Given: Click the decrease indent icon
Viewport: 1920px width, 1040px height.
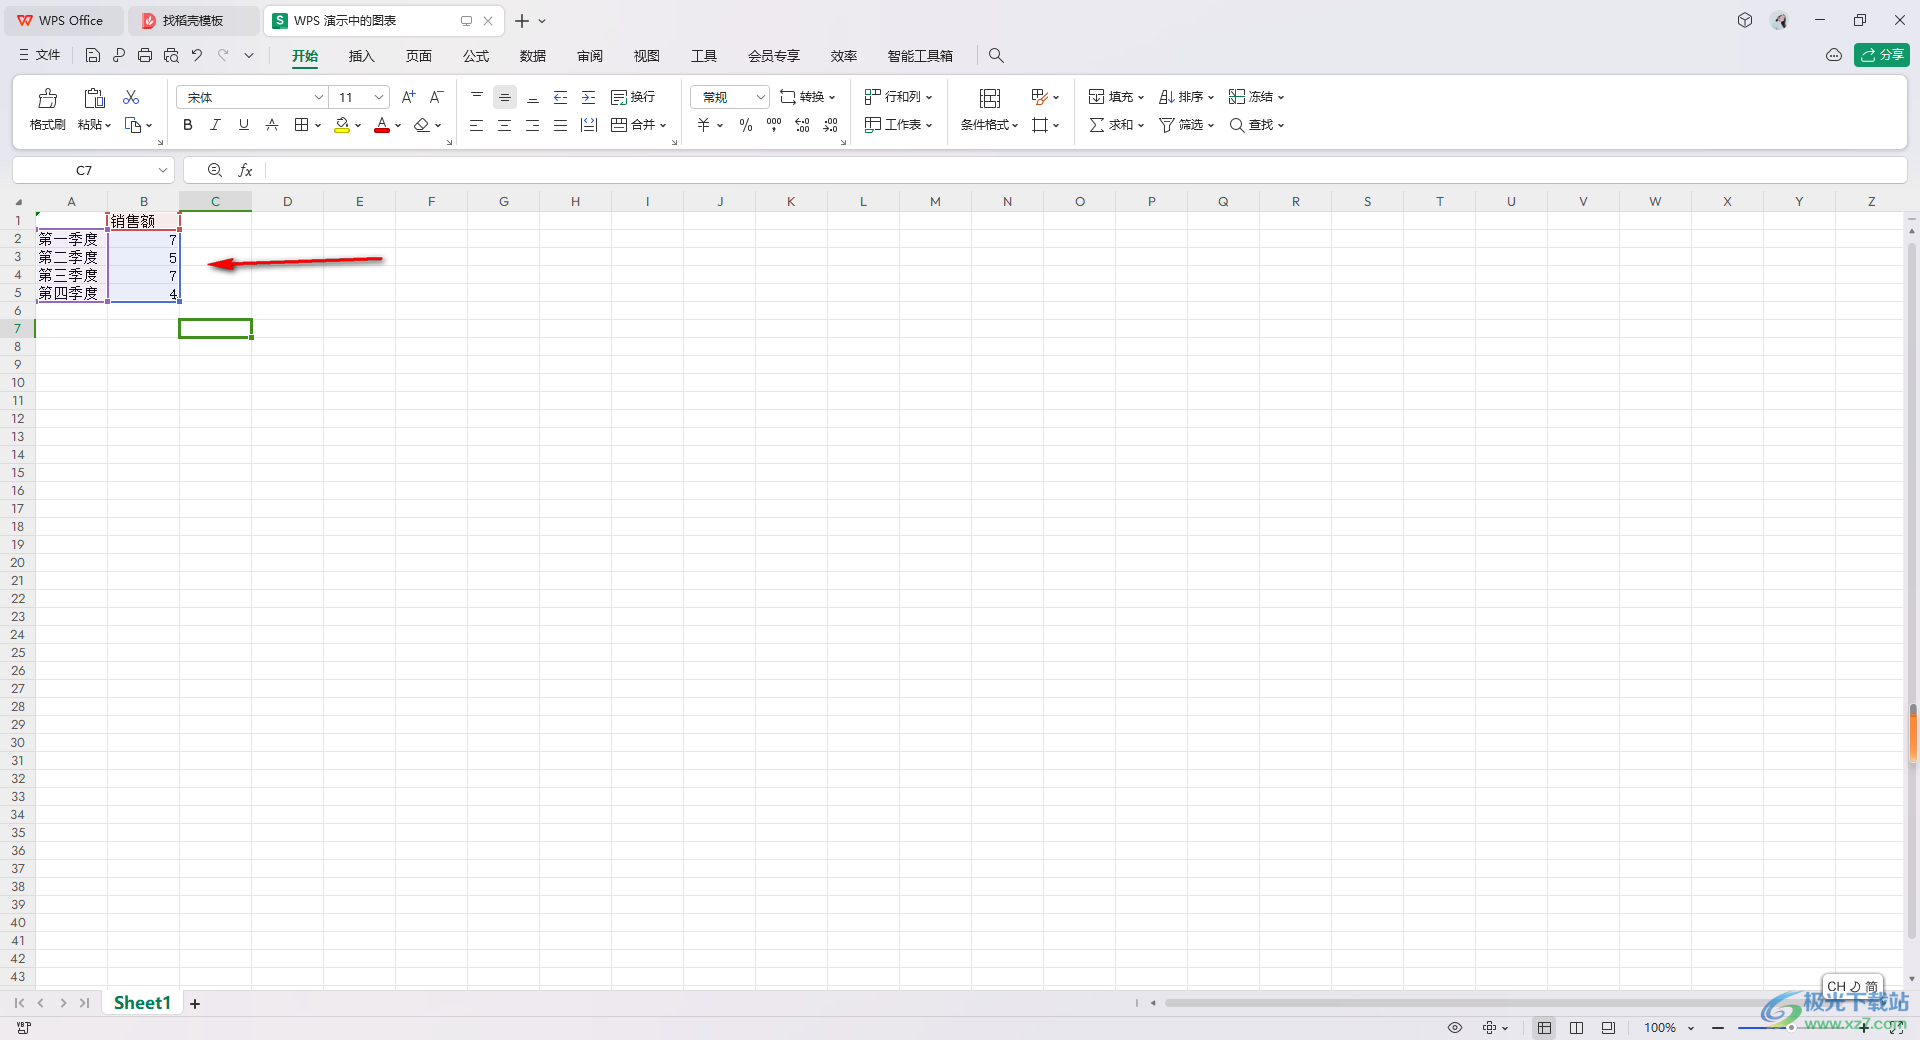Looking at the screenshot, I should point(561,97).
